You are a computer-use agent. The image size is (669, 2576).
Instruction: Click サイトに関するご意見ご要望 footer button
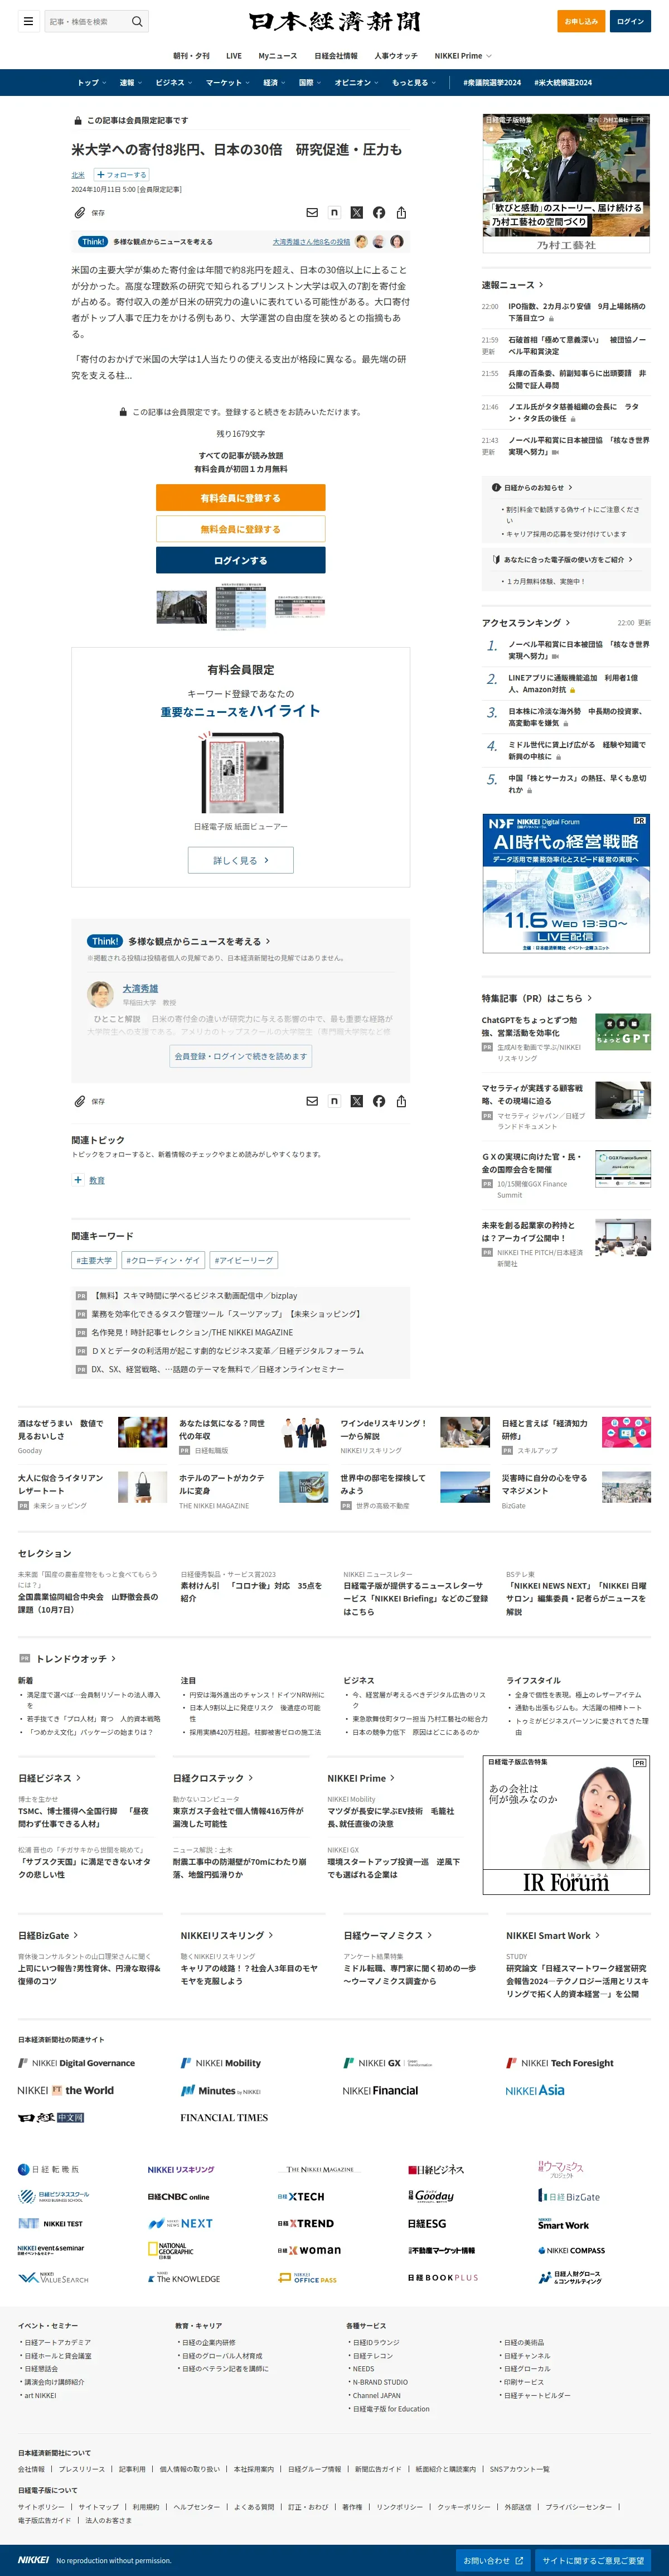593,2560
